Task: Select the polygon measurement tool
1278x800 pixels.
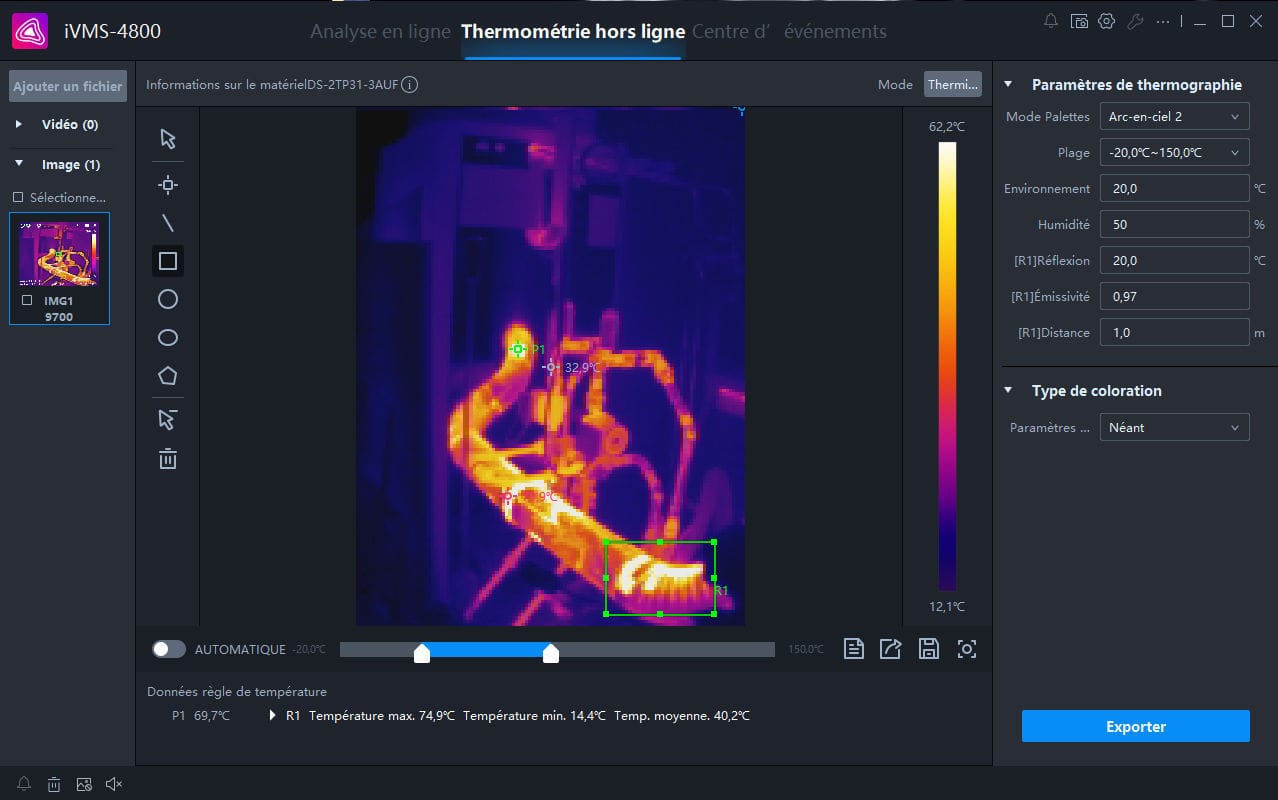Action: click(x=167, y=375)
